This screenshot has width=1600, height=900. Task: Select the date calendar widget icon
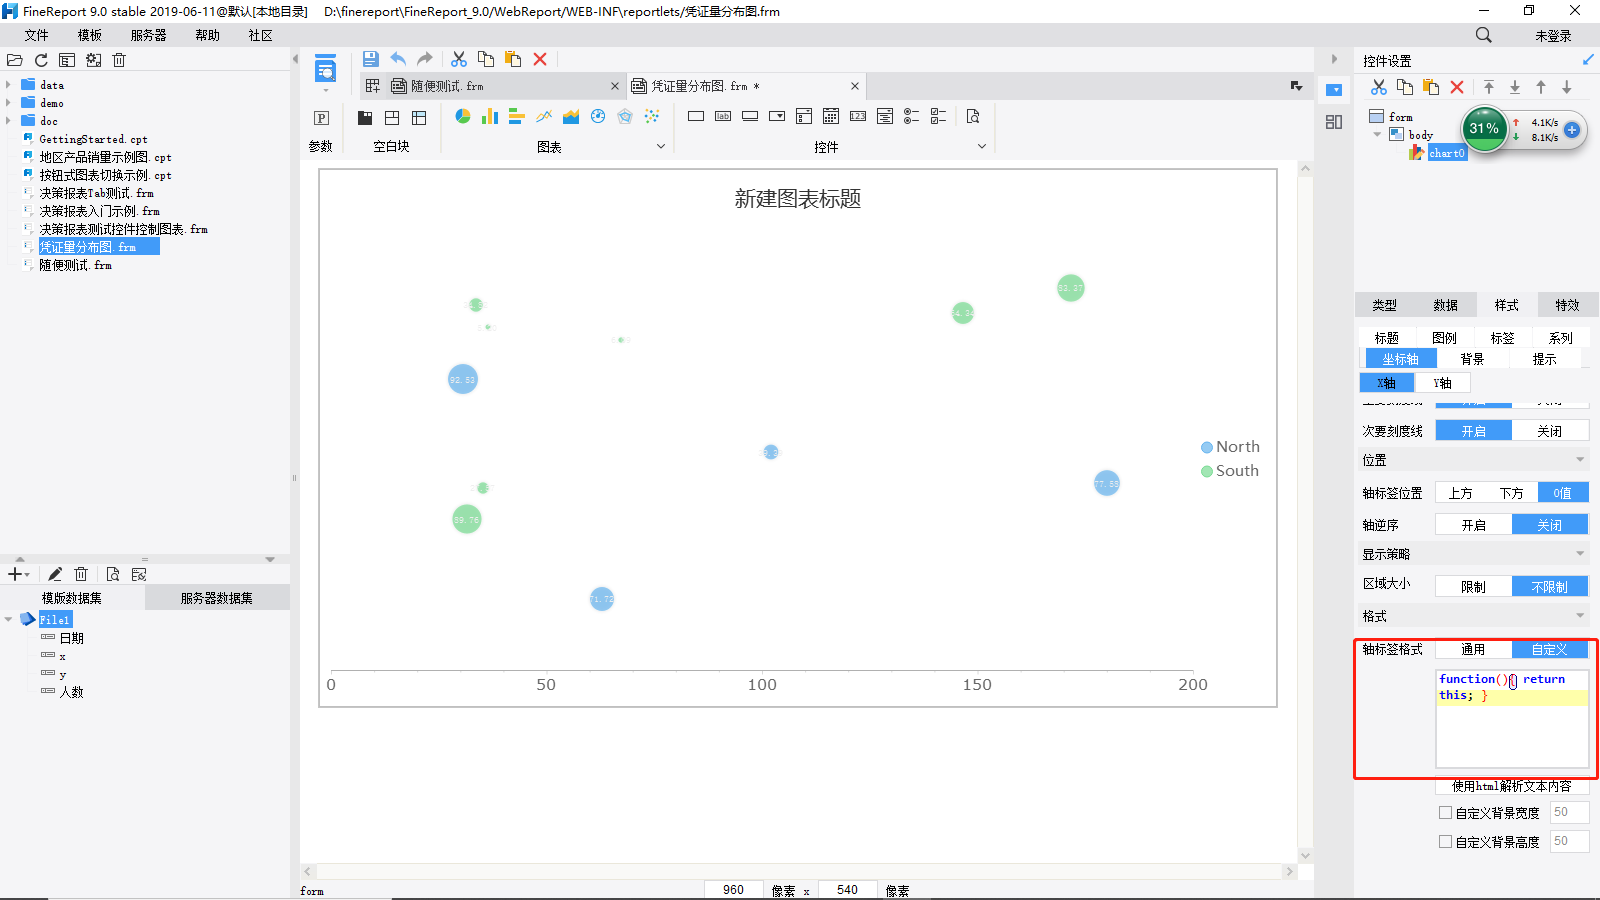pos(831,117)
